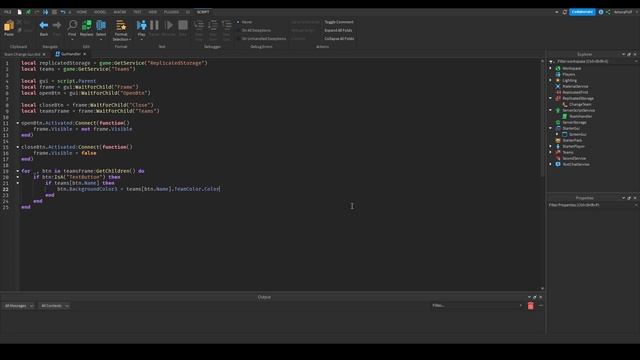Collapse the fold on code line 15
Viewport: 640px width, 360px height.
coord(18,147)
